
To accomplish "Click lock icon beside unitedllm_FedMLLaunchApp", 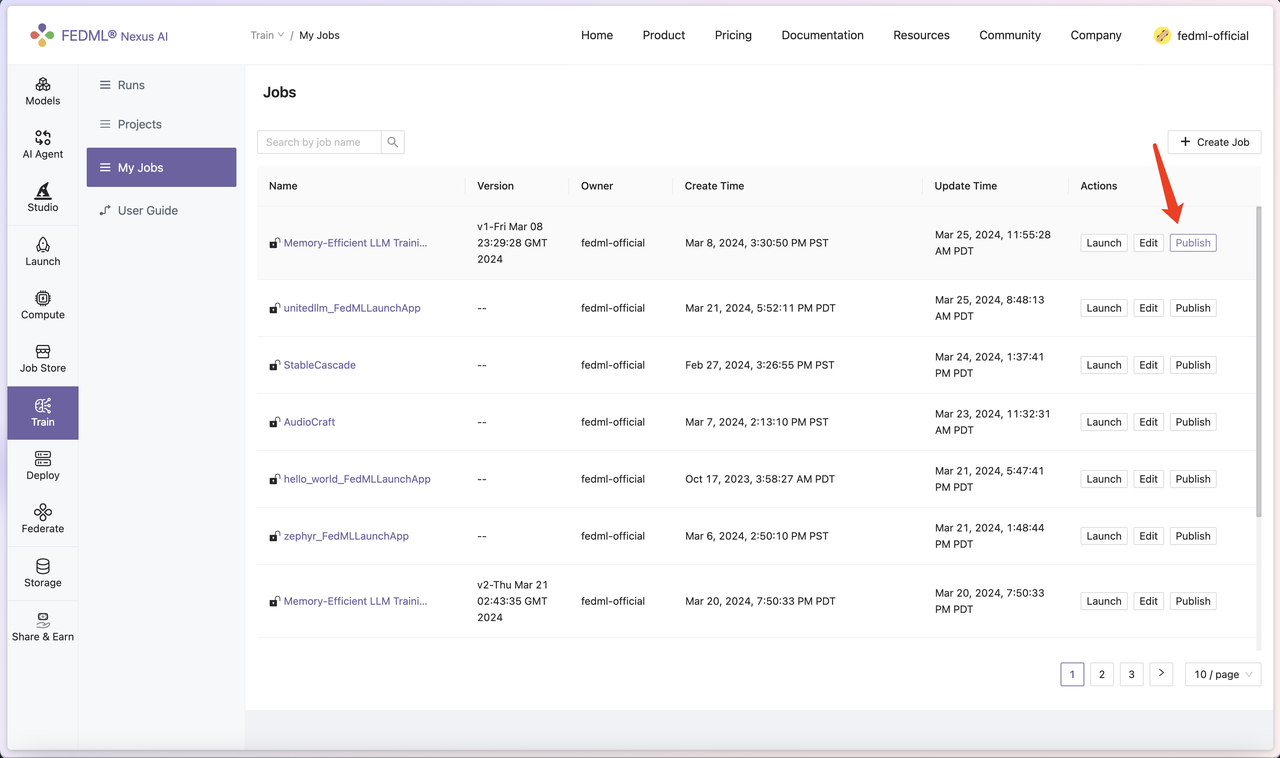I will click(x=274, y=308).
